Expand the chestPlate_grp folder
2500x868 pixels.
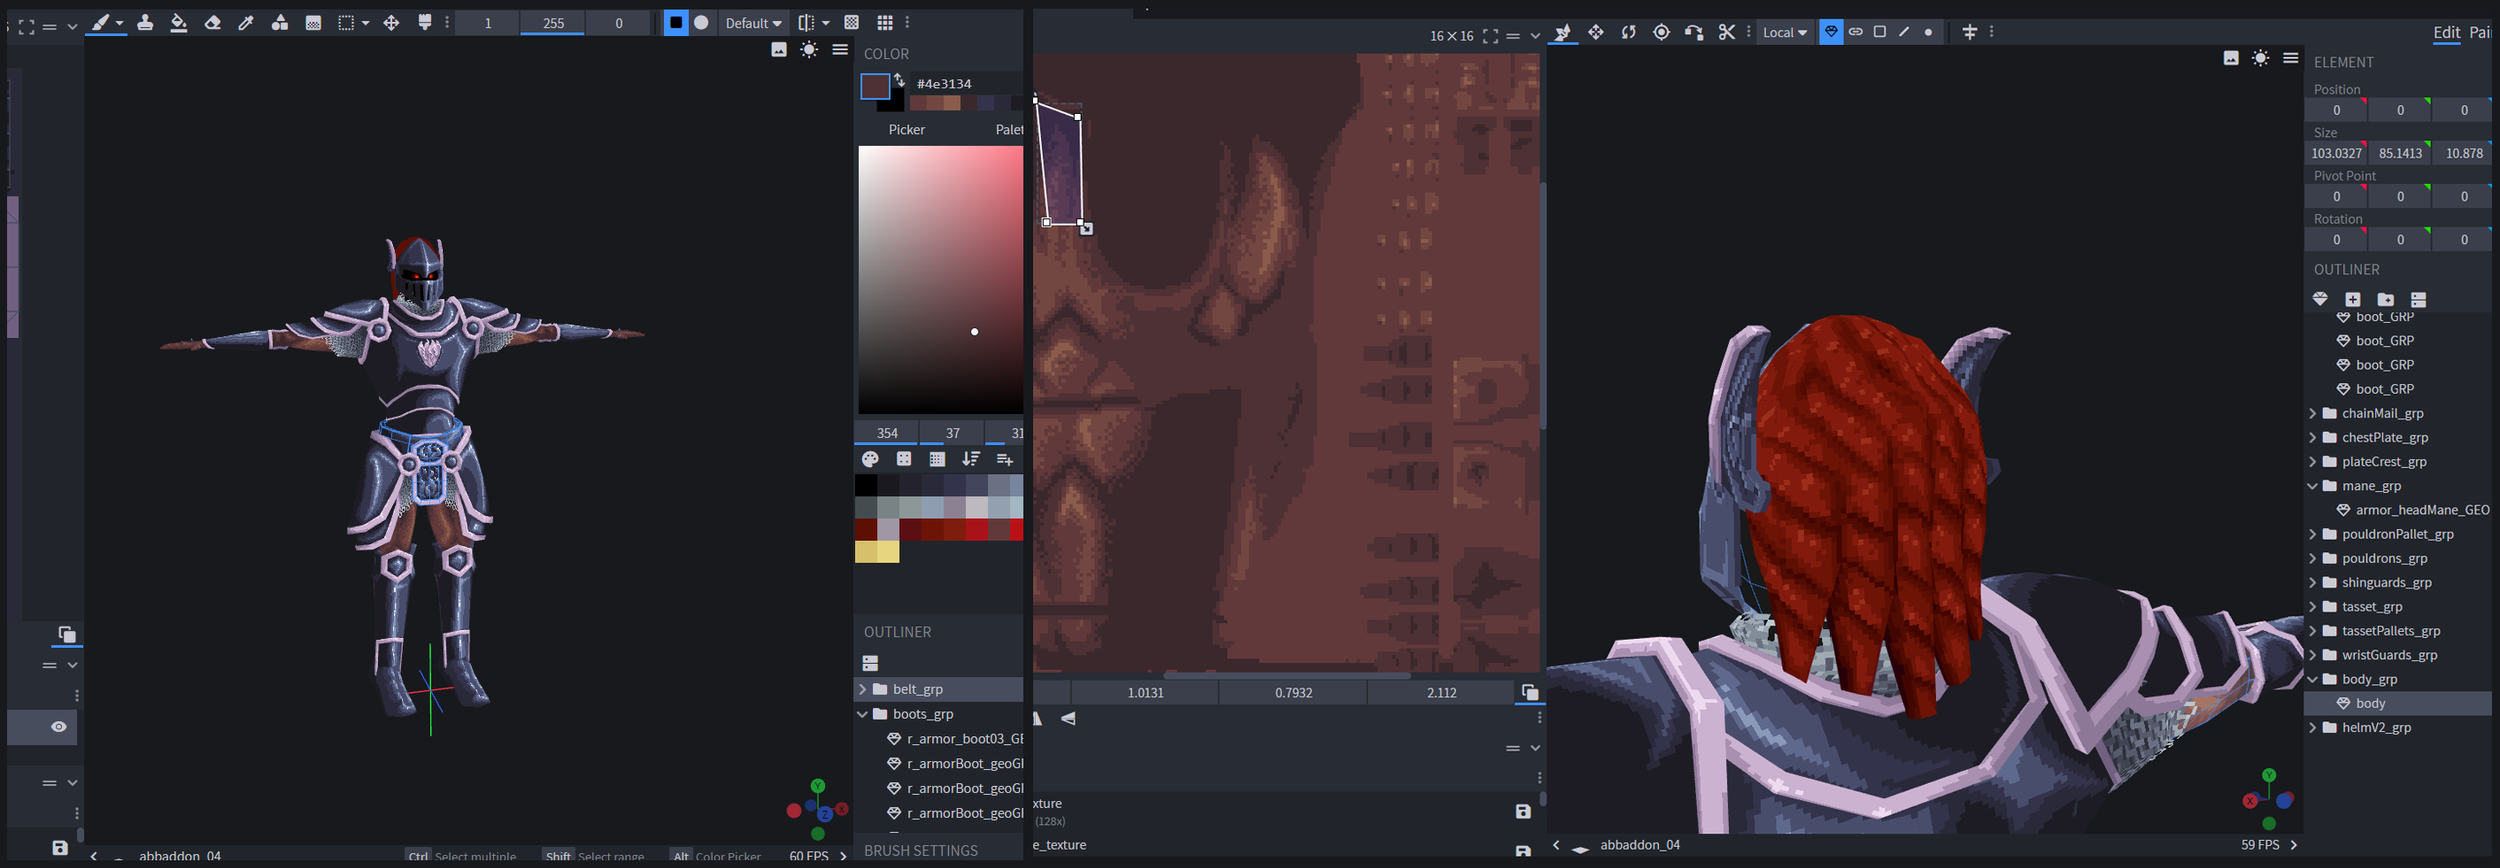click(2312, 437)
